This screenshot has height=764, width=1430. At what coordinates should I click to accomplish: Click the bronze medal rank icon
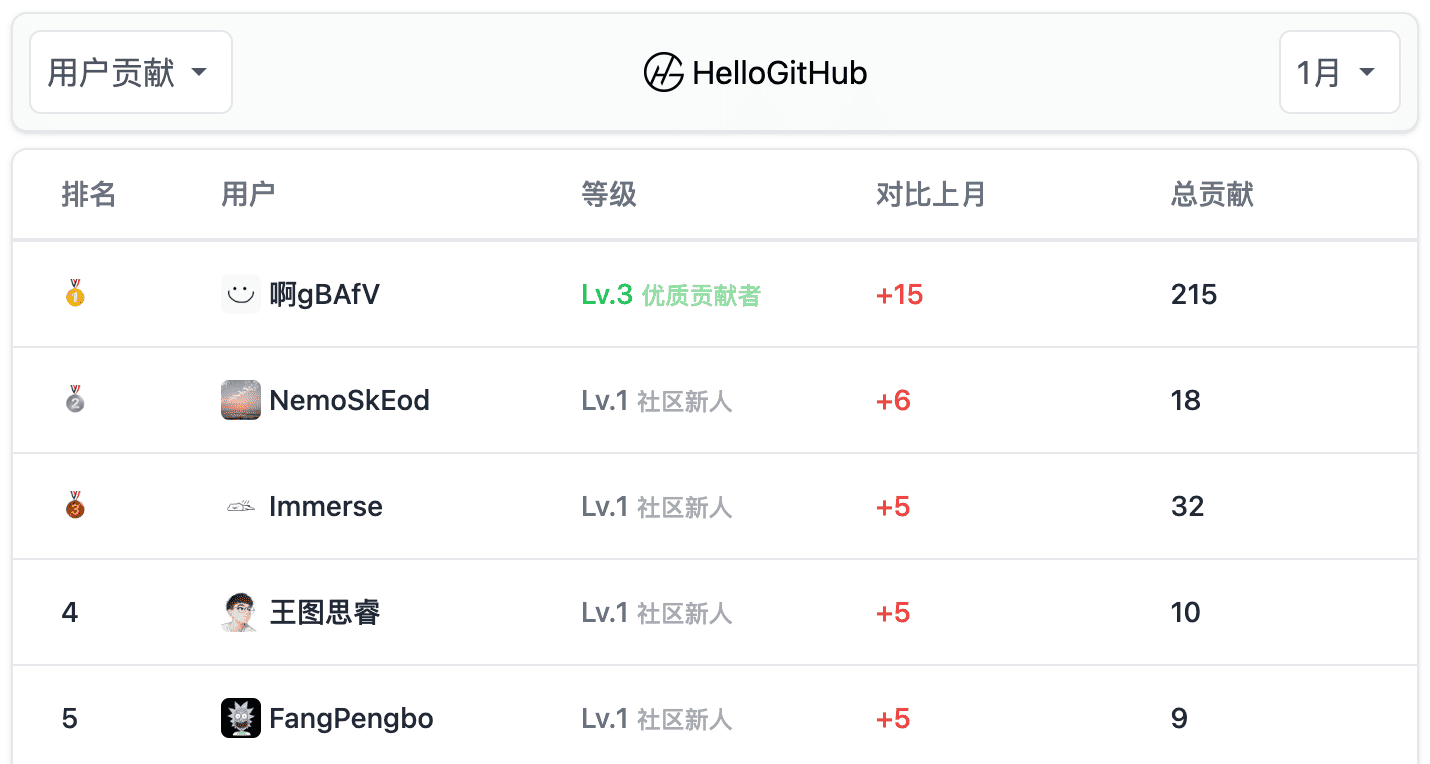click(75, 505)
